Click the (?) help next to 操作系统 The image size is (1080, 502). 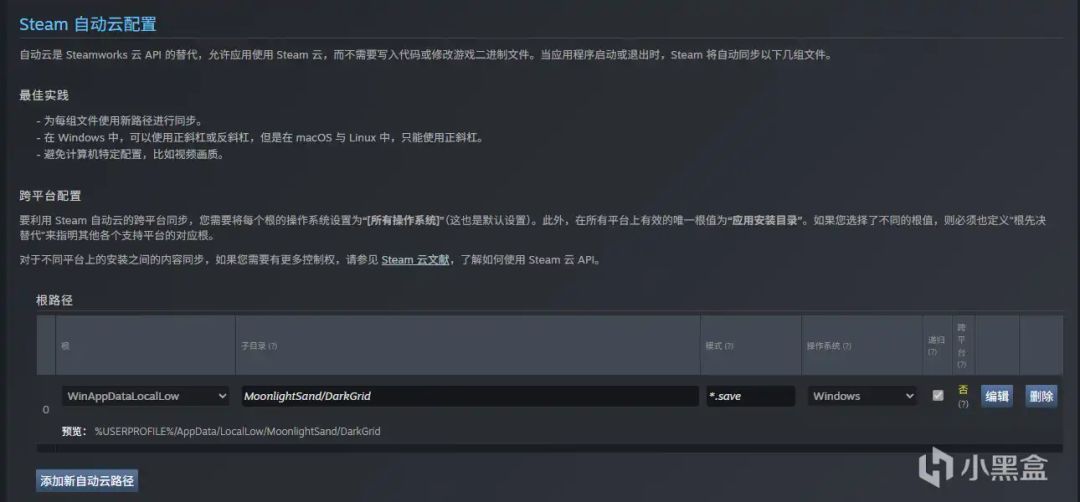(x=847, y=346)
